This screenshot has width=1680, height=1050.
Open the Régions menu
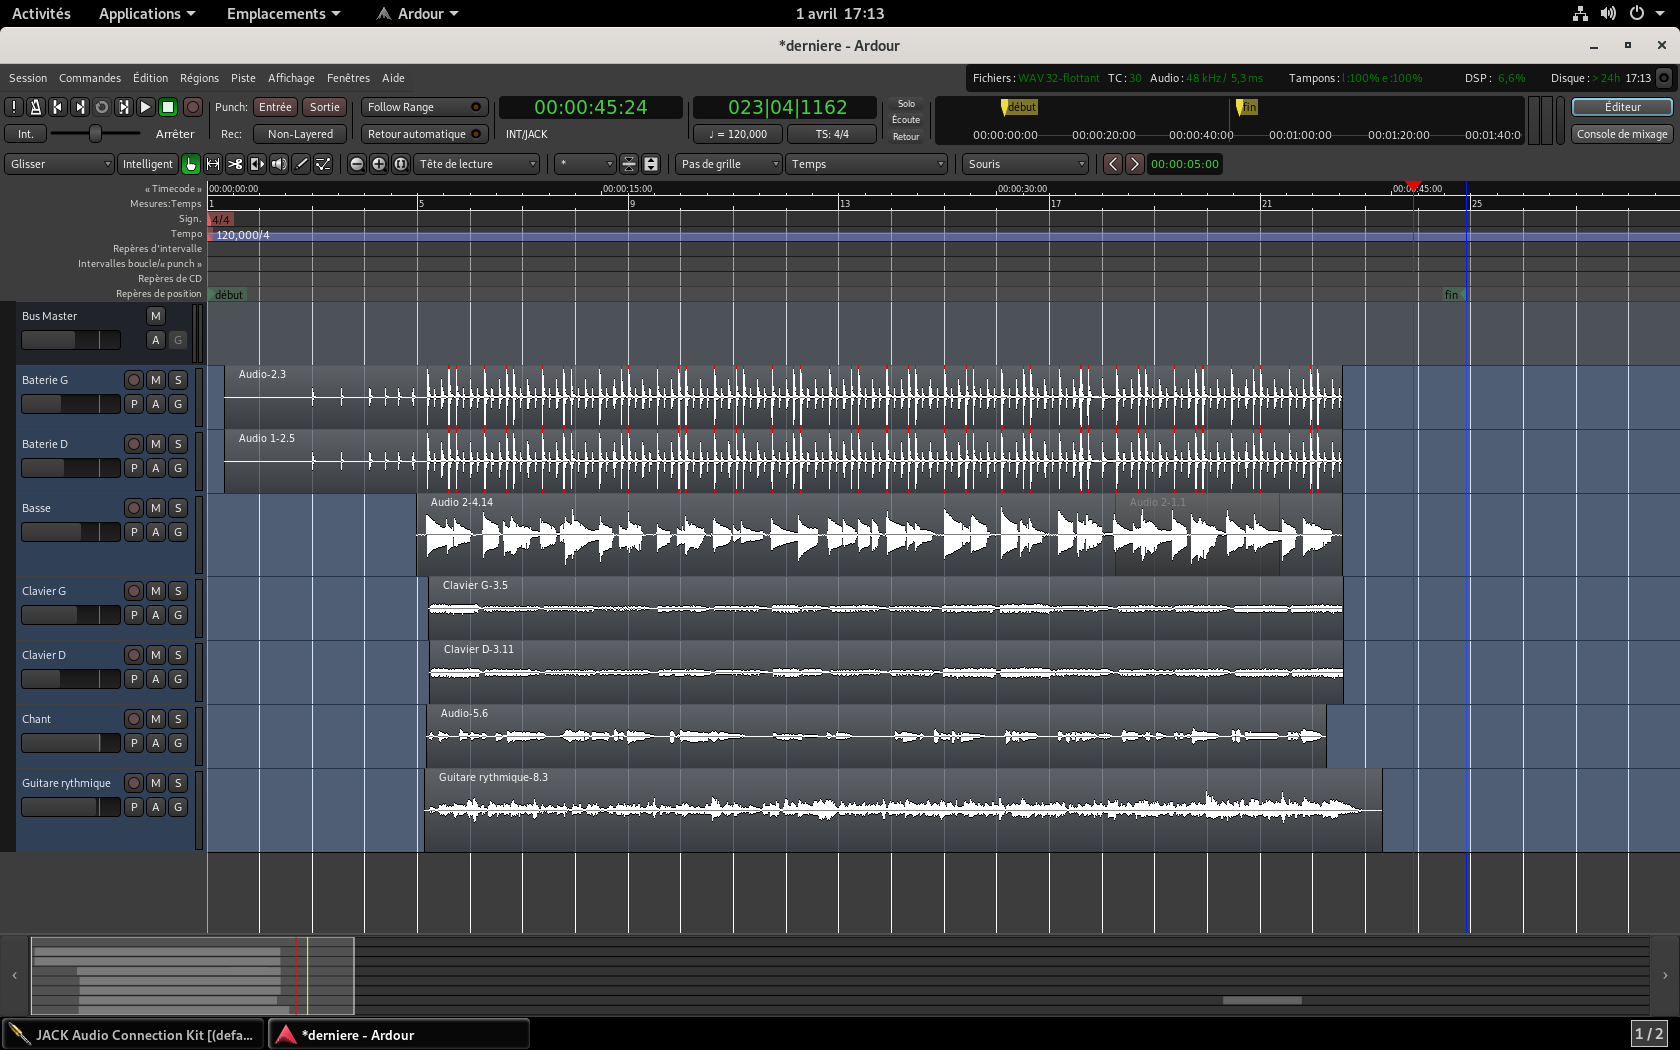point(199,78)
